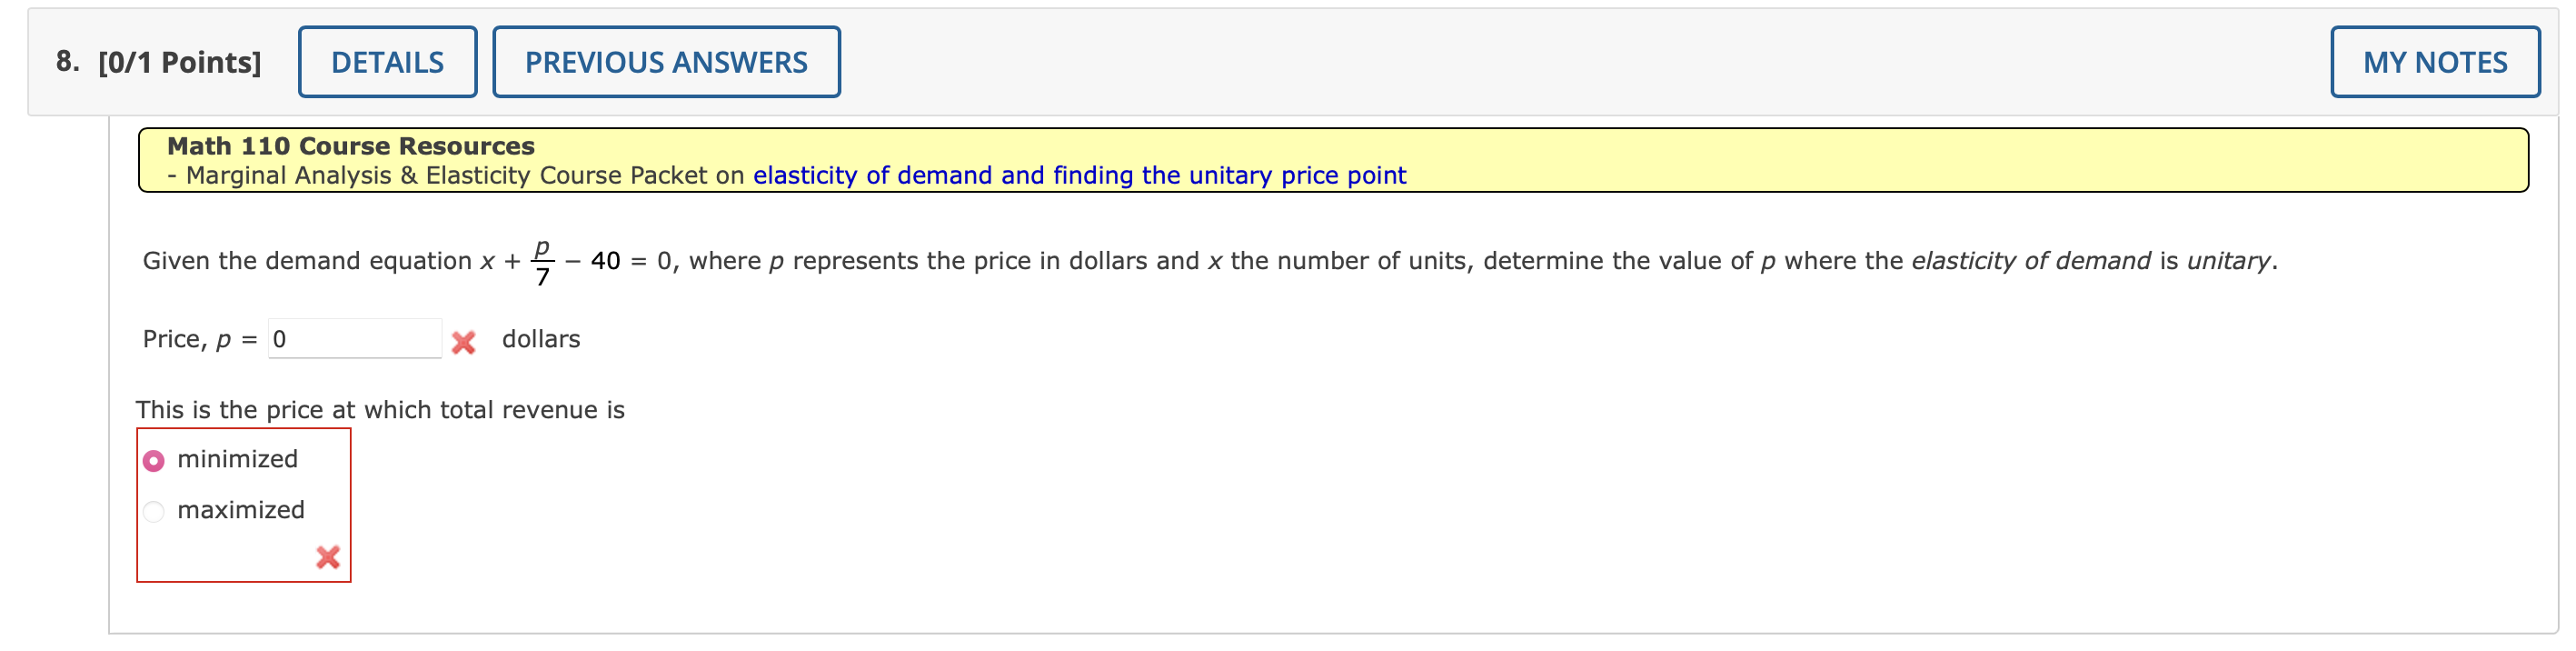The height and width of the screenshot is (651, 2576).
Task: Select the value 0 in the answer field
Action: [281, 339]
